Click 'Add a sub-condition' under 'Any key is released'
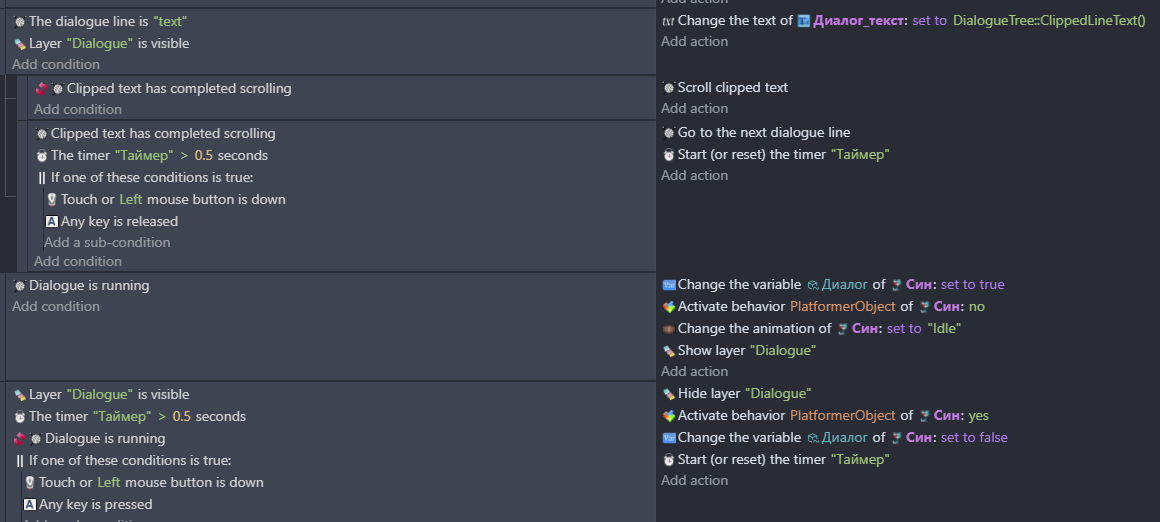The height and width of the screenshot is (522, 1160). click(107, 242)
